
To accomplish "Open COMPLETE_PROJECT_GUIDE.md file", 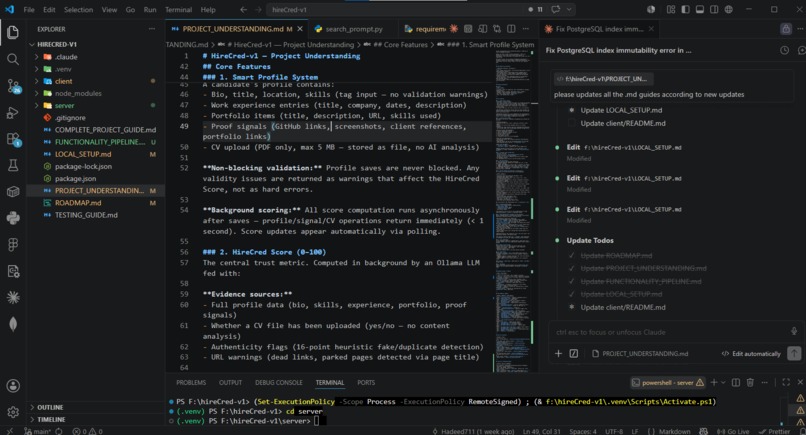I will 96,130.
